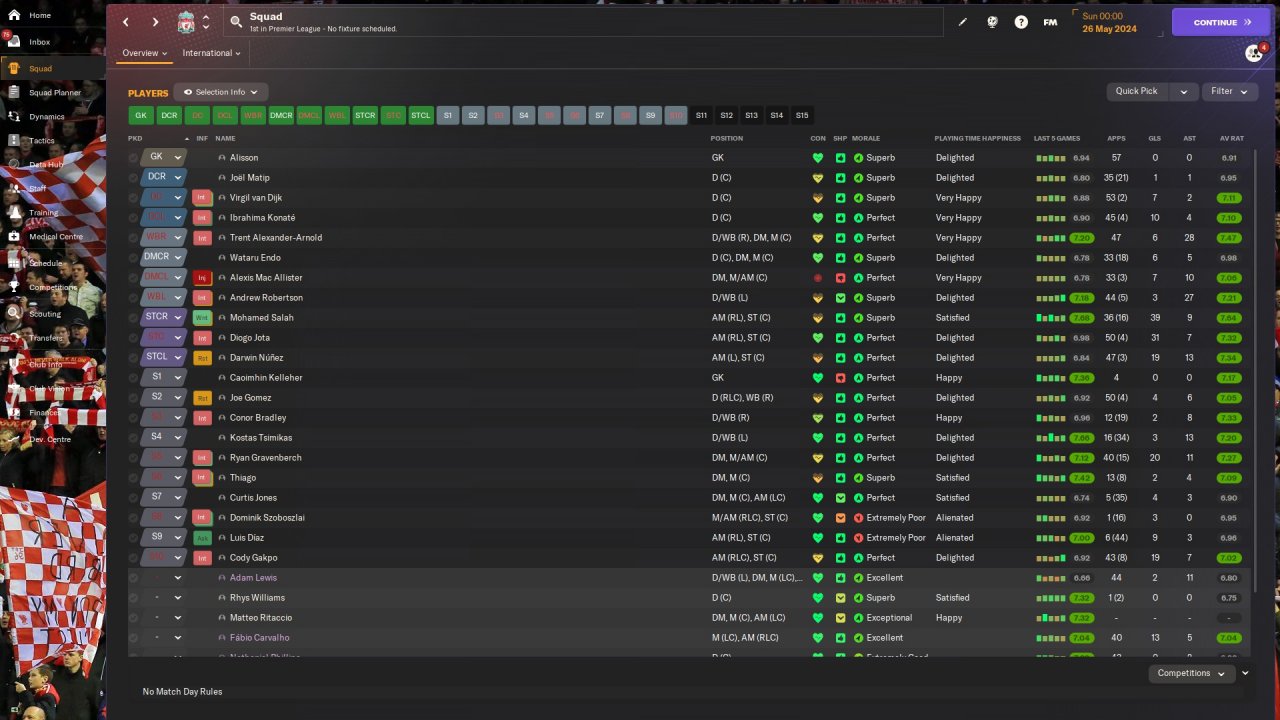The height and width of the screenshot is (720, 1280).
Task: Sort the table by the Name column
Action: pos(225,138)
